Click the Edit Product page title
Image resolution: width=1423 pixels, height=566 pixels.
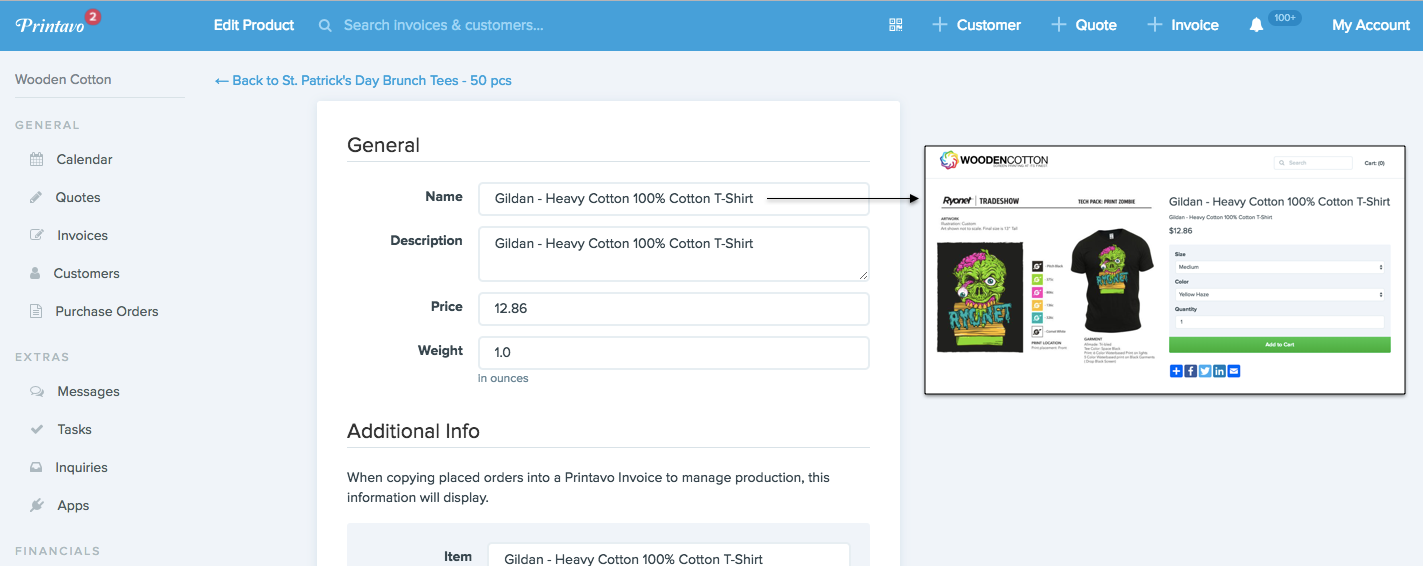(254, 25)
